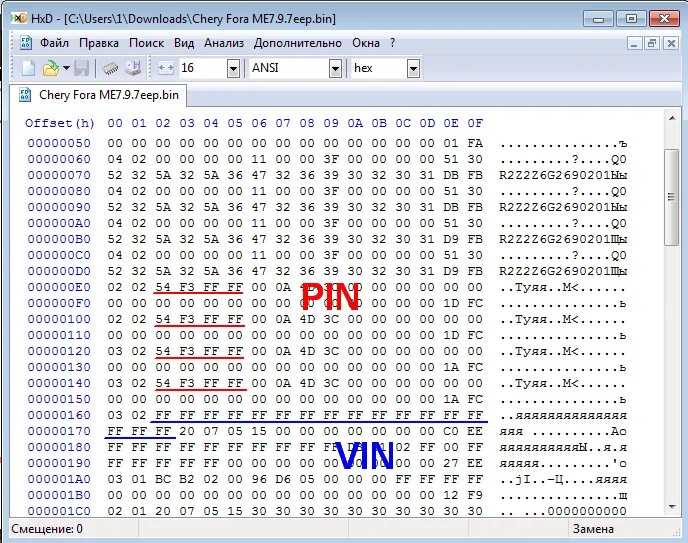Open the ANSI charset dropdown
The image size is (688, 543).
[335, 68]
